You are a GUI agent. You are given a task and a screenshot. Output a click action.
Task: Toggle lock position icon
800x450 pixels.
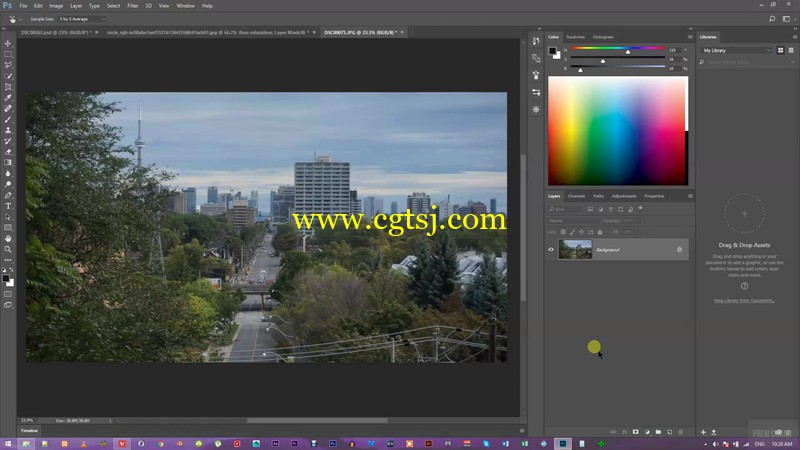coord(581,232)
